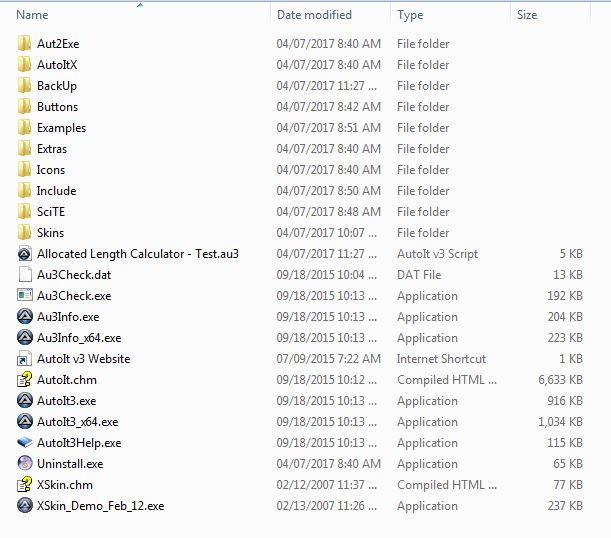This screenshot has height=538, width=611.
Task: Click the DAT File type cell
Action: [x=419, y=275]
